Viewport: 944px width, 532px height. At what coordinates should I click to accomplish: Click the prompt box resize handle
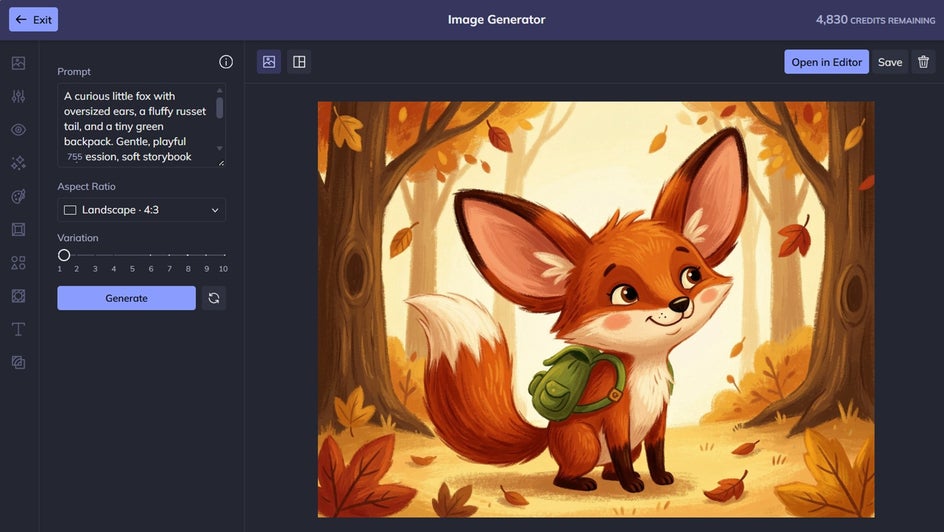221,162
